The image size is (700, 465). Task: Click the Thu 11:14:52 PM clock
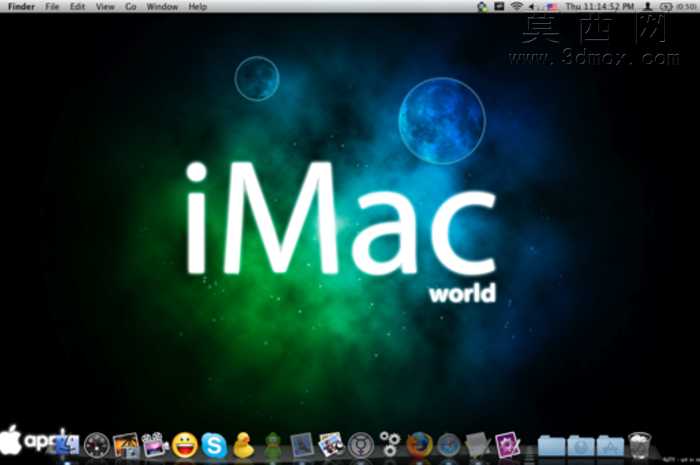pos(600,6)
